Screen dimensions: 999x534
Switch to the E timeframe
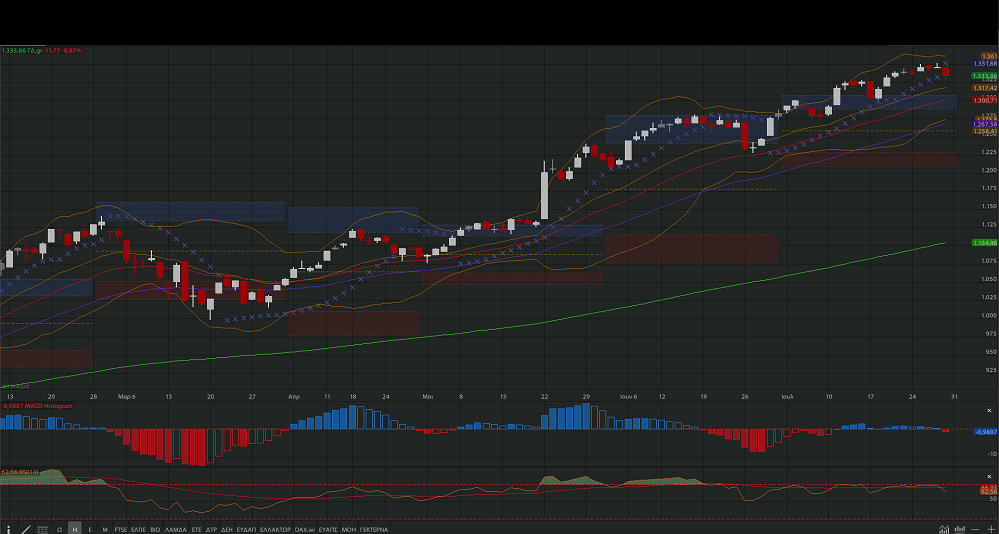coord(90,530)
